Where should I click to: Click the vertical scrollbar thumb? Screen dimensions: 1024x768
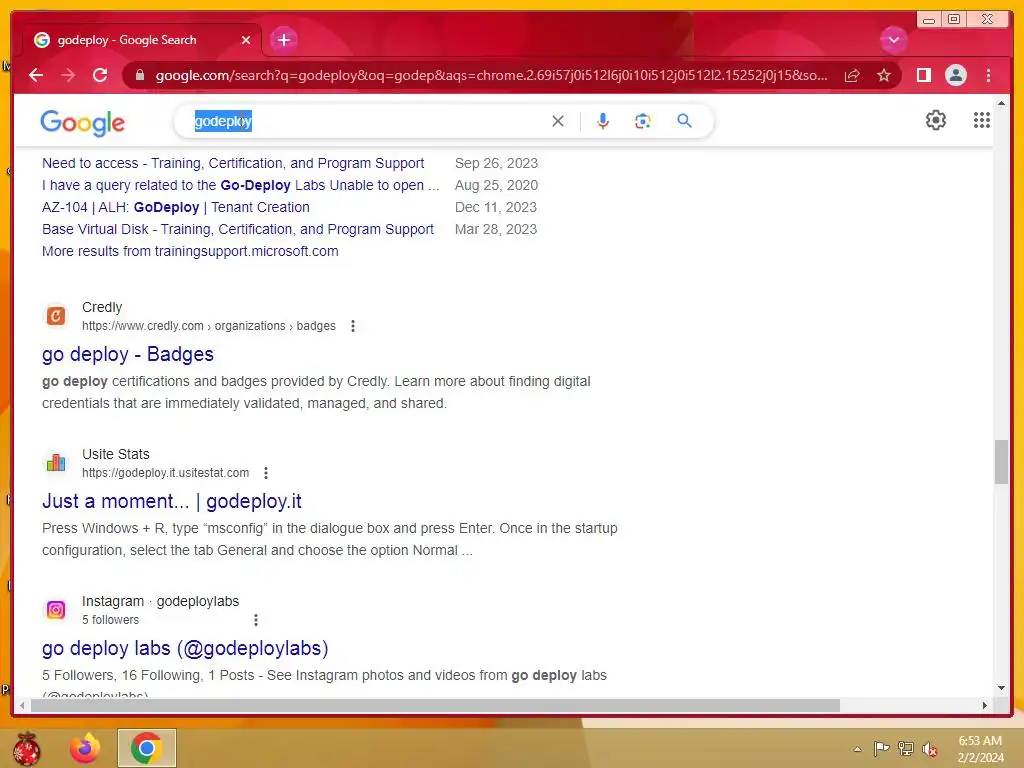1001,462
